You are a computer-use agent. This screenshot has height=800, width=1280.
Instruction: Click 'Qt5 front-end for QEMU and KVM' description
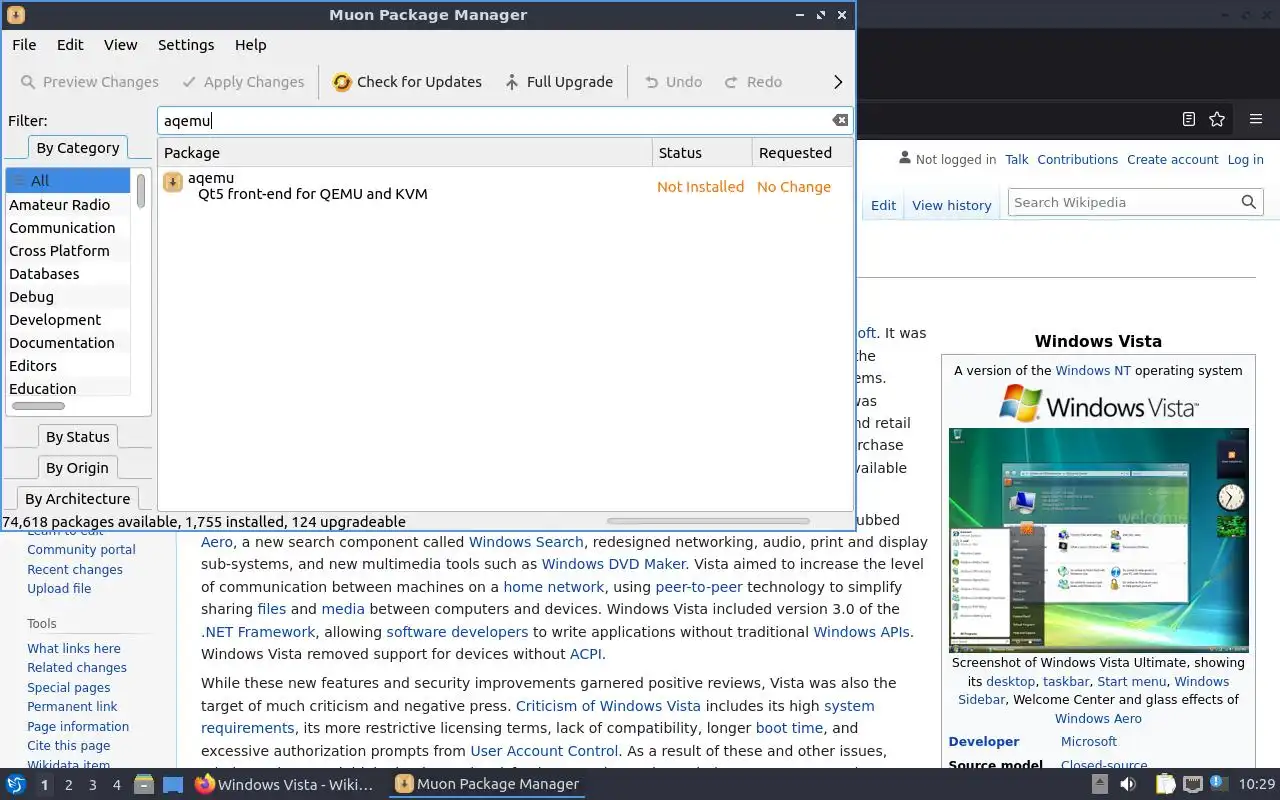[313, 194]
